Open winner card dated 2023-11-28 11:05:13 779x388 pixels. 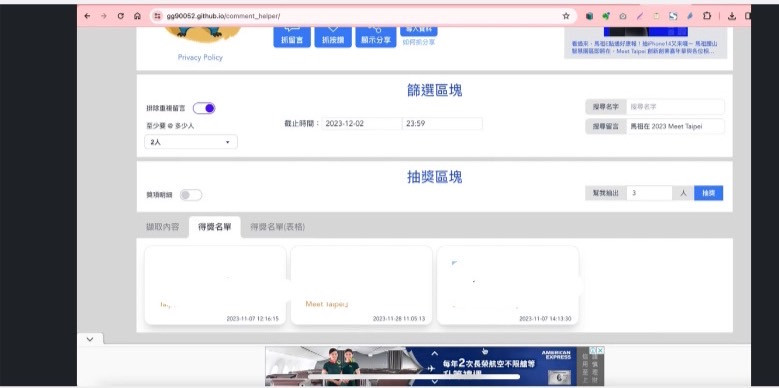coord(361,285)
